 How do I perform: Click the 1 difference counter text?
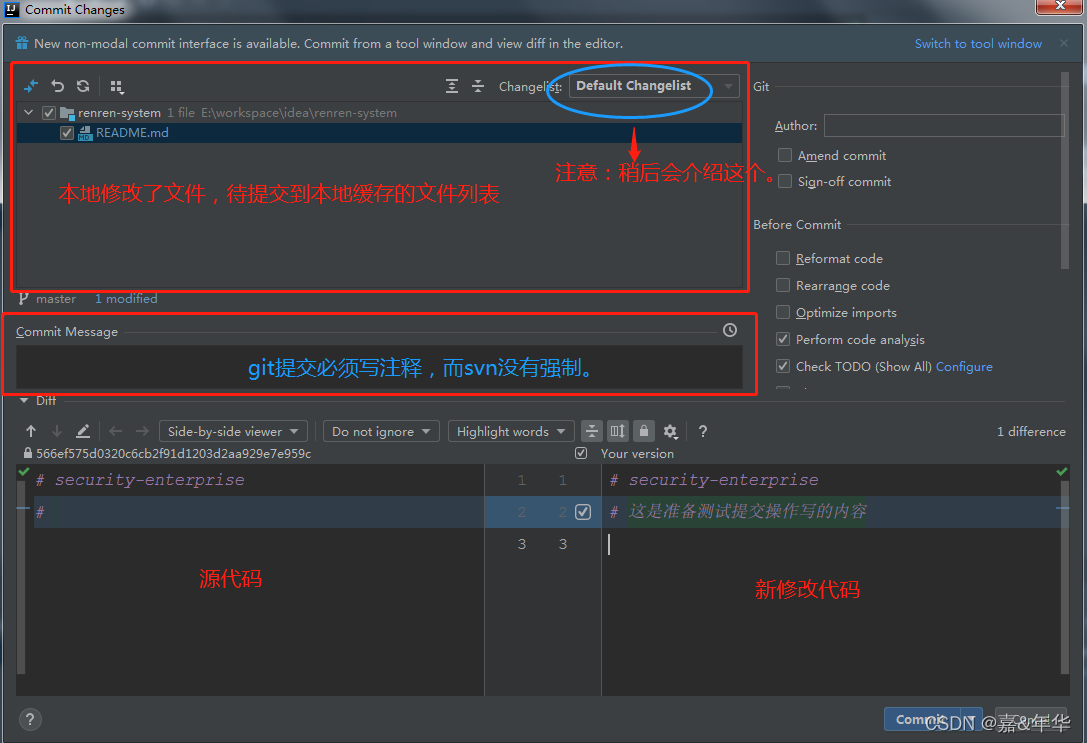(1031, 431)
